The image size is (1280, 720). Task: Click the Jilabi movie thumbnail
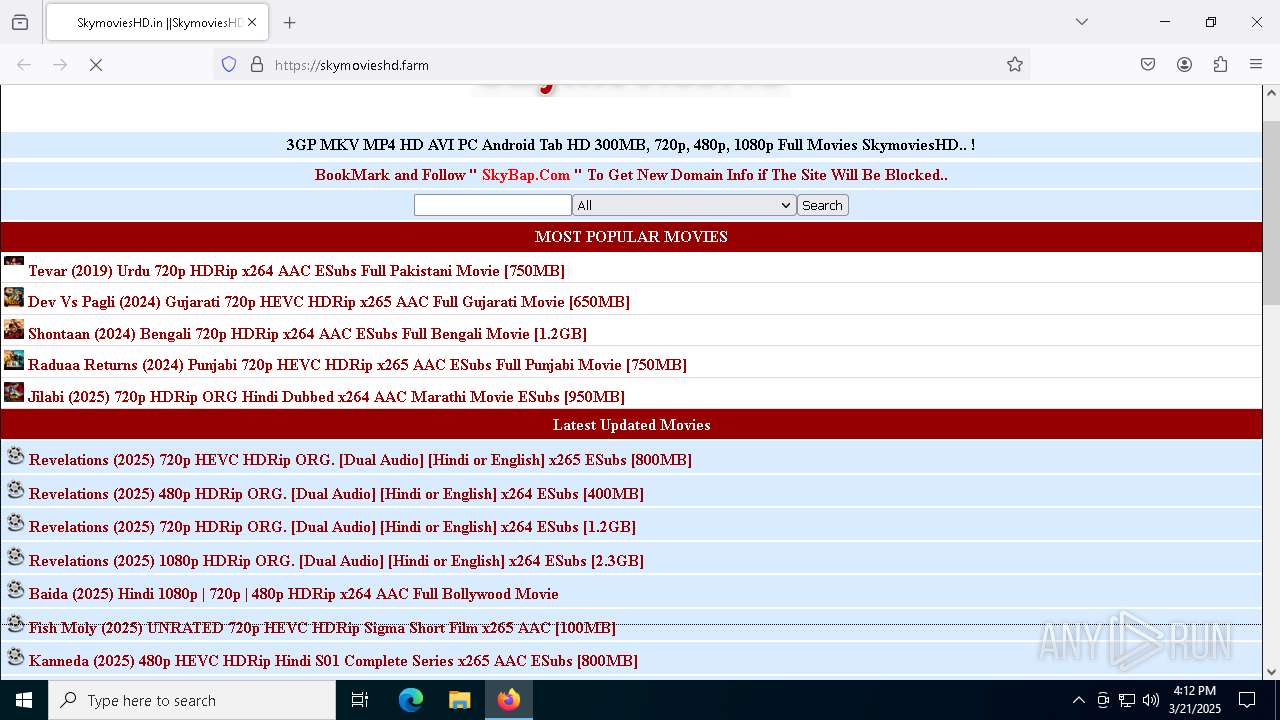click(x=14, y=392)
